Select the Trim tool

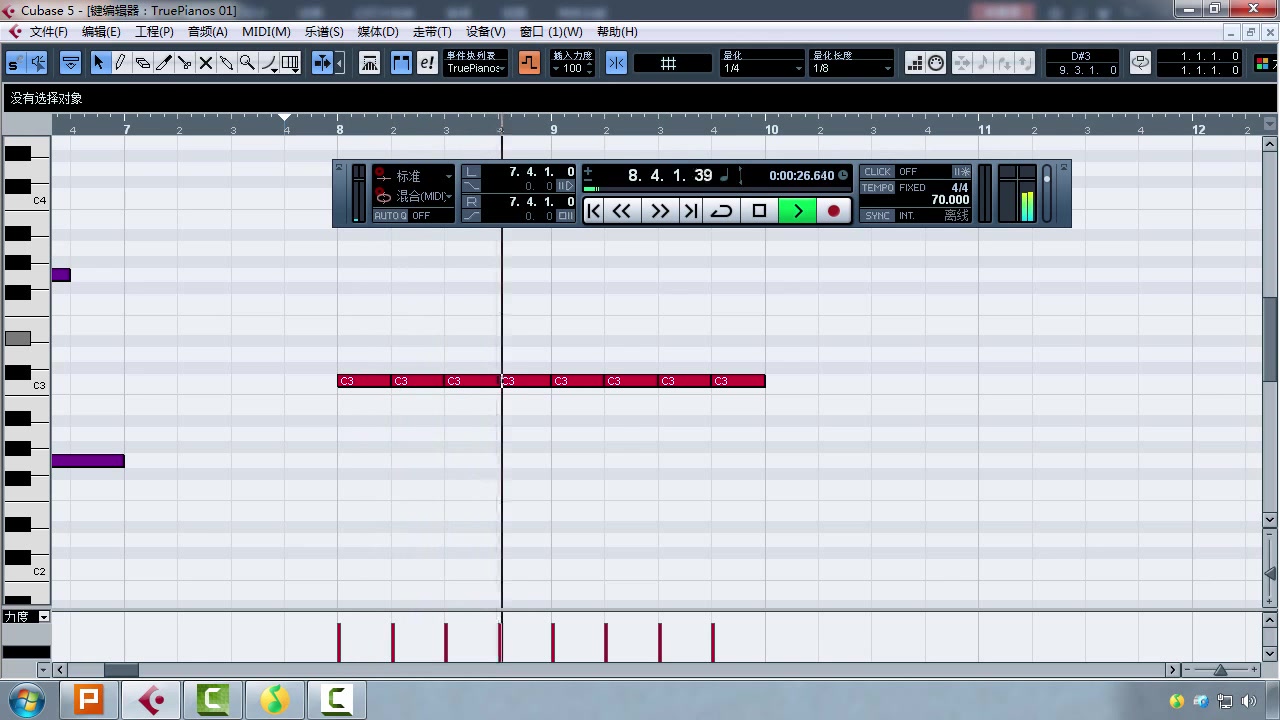pyautogui.click(x=163, y=63)
